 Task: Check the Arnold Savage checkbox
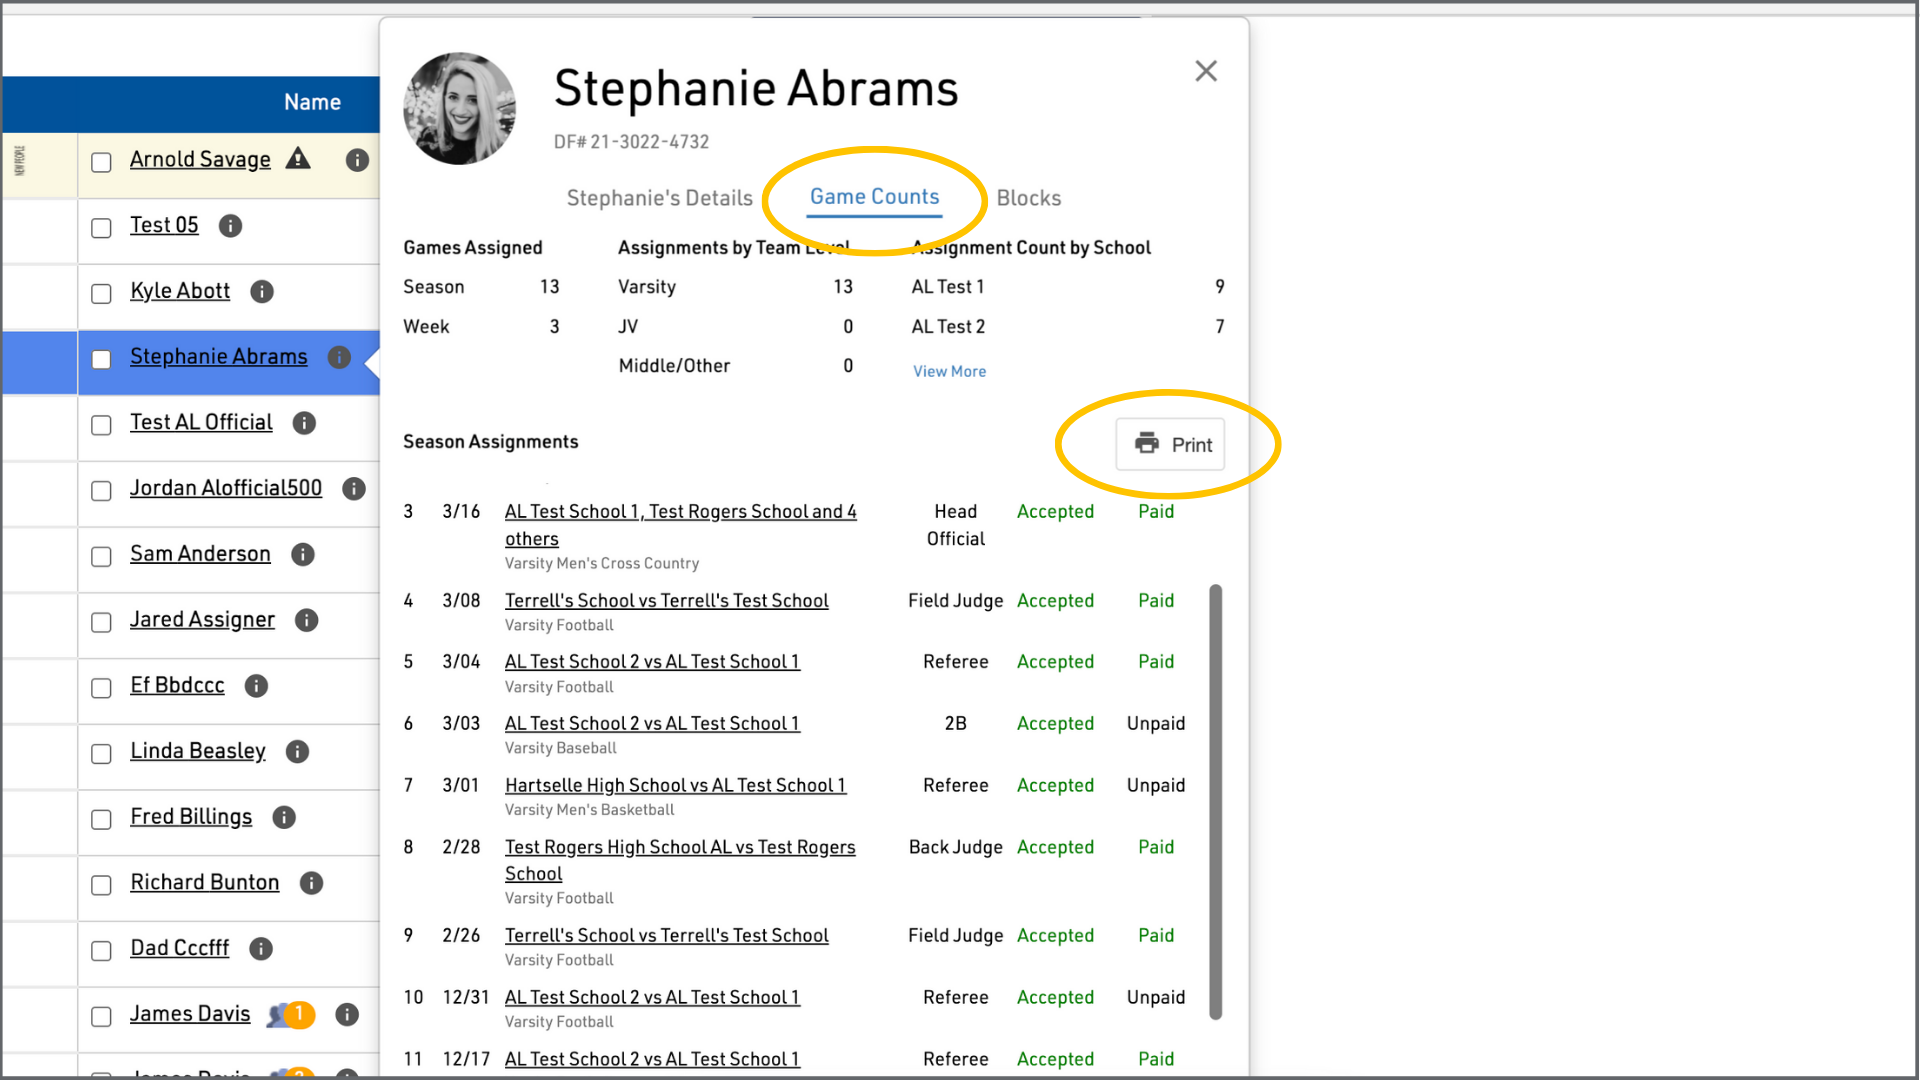click(101, 162)
